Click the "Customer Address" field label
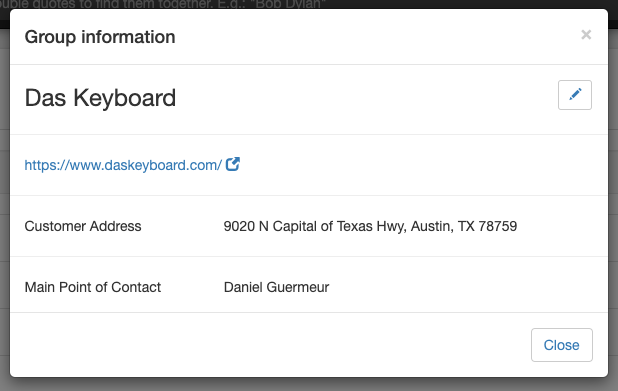 click(83, 226)
